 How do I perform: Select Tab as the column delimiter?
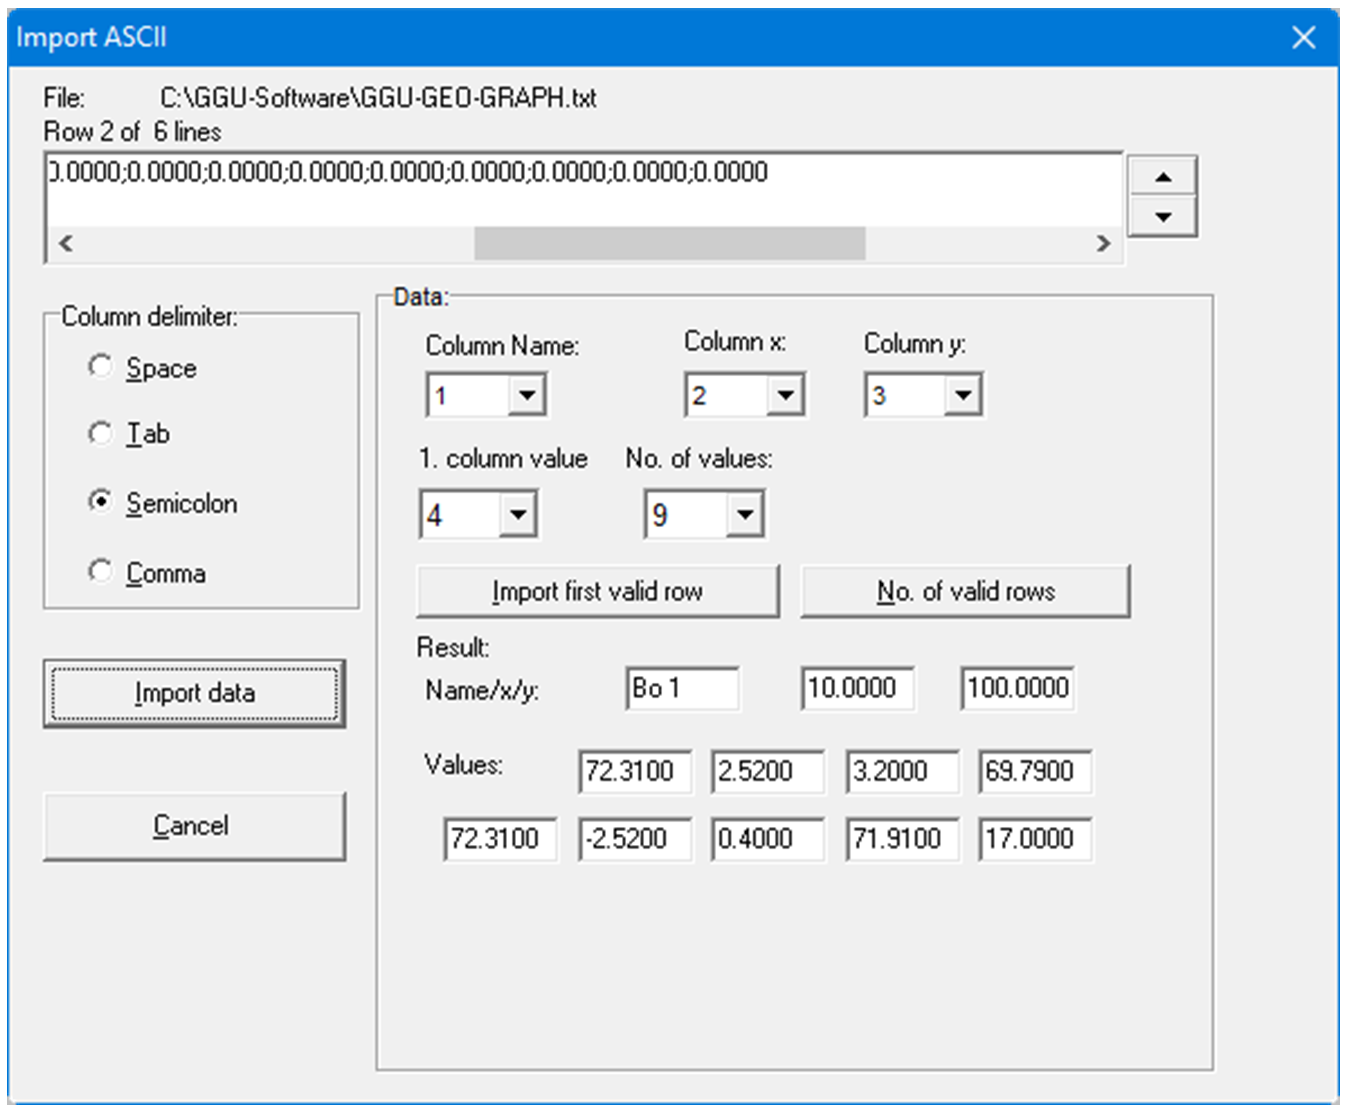pos(100,434)
